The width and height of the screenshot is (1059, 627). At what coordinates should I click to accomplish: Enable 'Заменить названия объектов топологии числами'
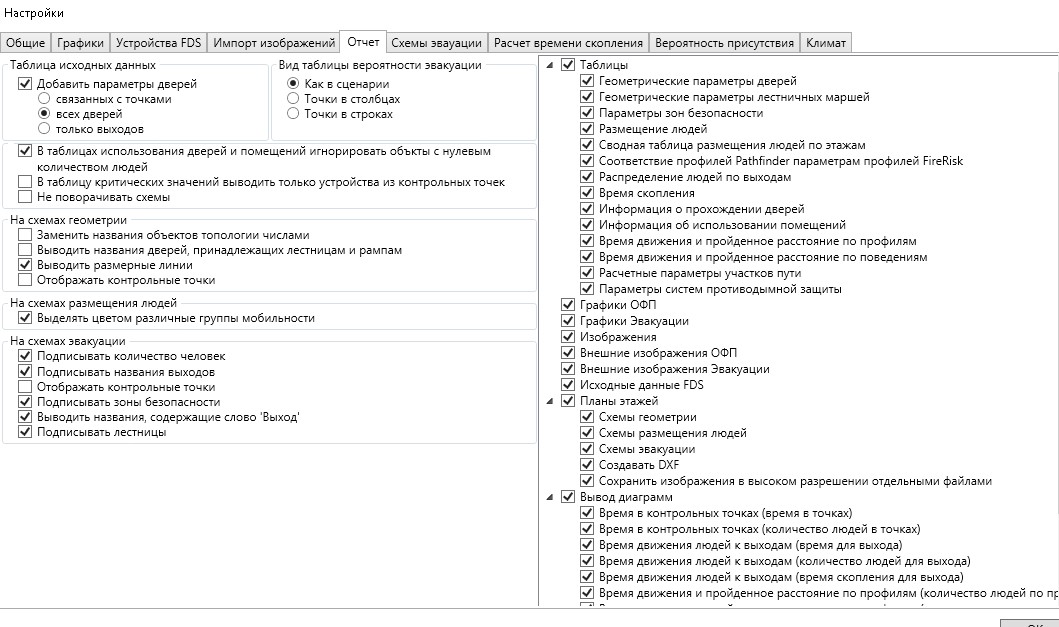pos(25,235)
